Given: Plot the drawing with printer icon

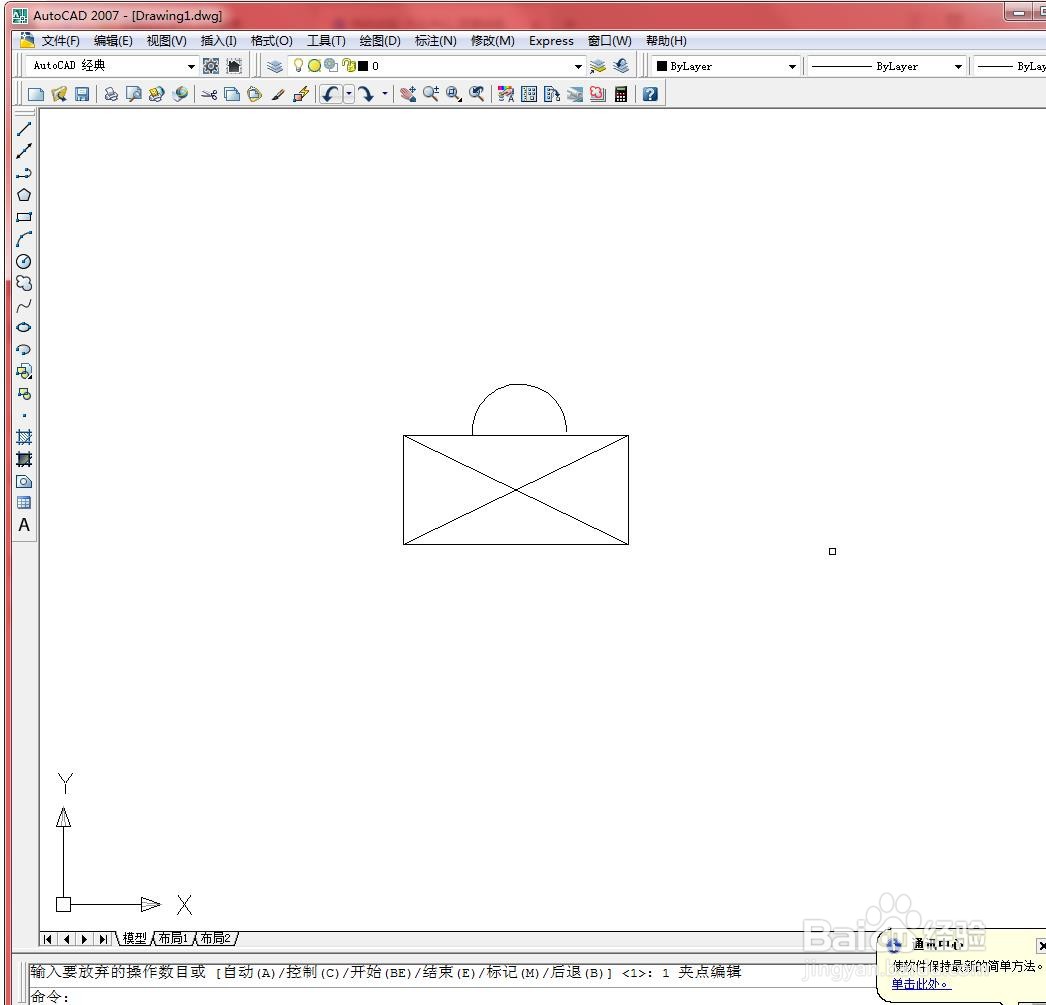Looking at the screenshot, I should pos(111,95).
